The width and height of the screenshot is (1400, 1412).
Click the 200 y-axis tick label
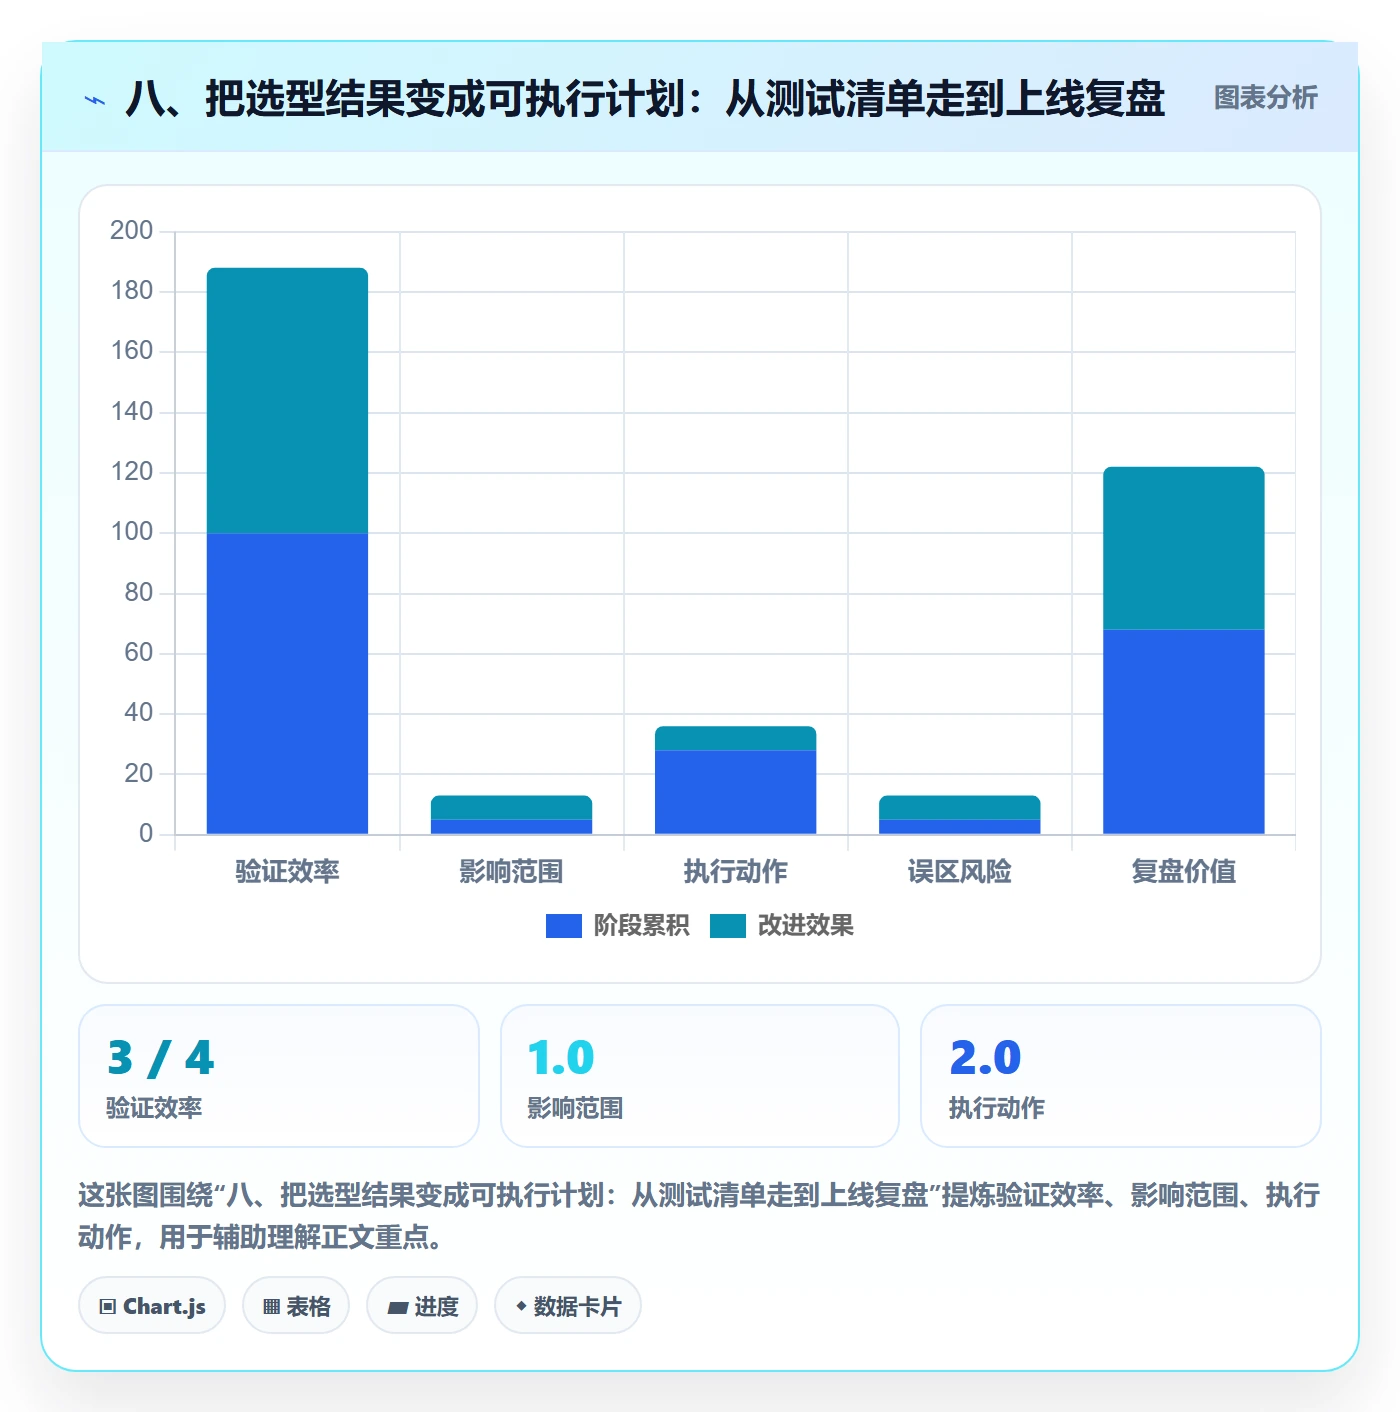pos(132,231)
